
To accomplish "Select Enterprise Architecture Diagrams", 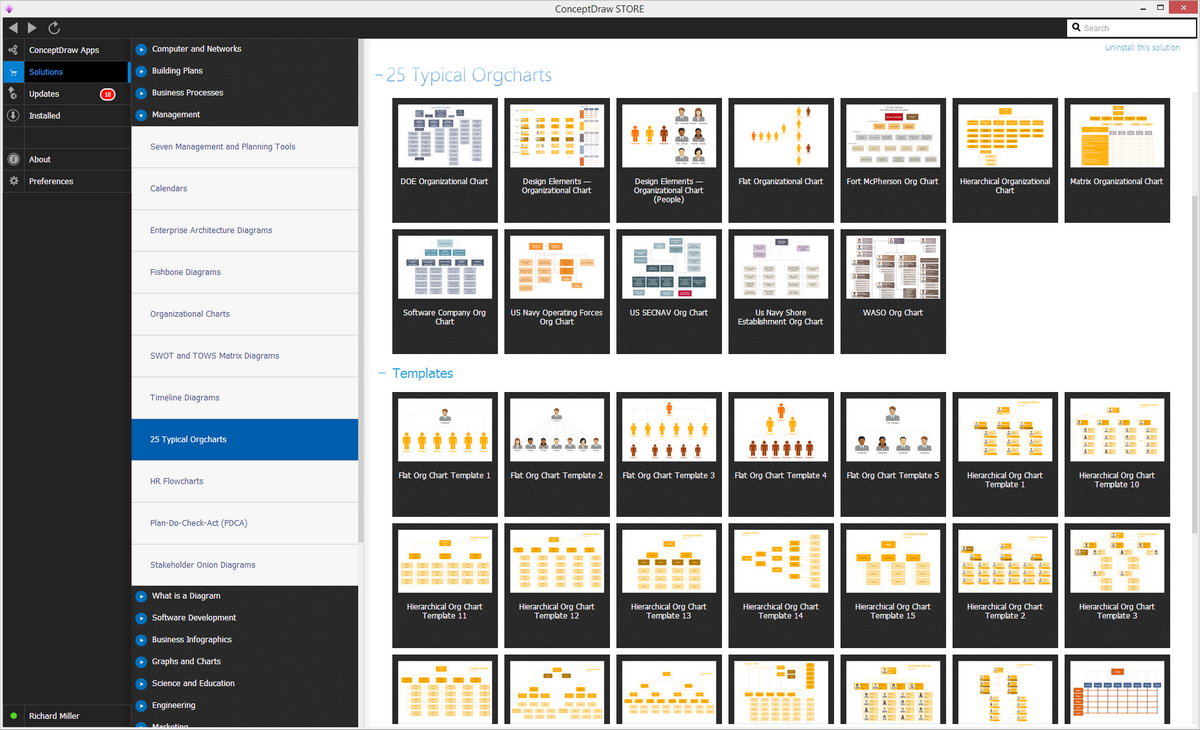I will (x=244, y=231).
